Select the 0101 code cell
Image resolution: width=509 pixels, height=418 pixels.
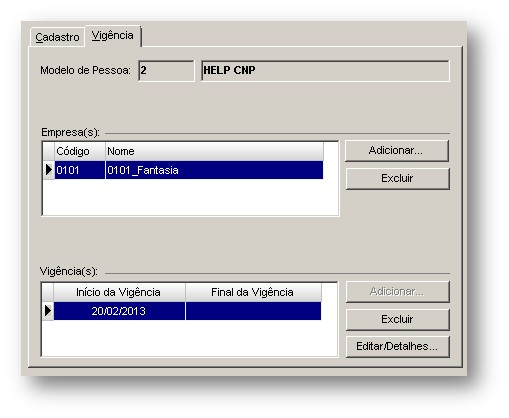pos(80,170)
